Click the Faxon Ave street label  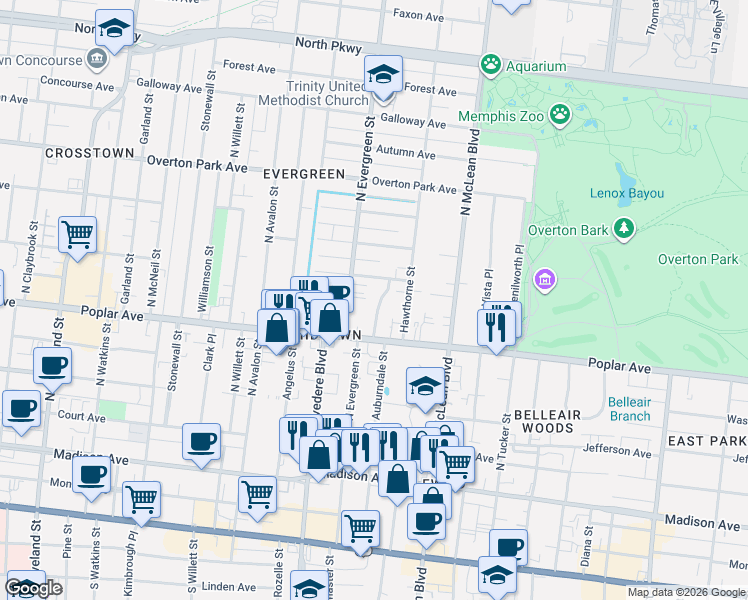coord(418,15)
